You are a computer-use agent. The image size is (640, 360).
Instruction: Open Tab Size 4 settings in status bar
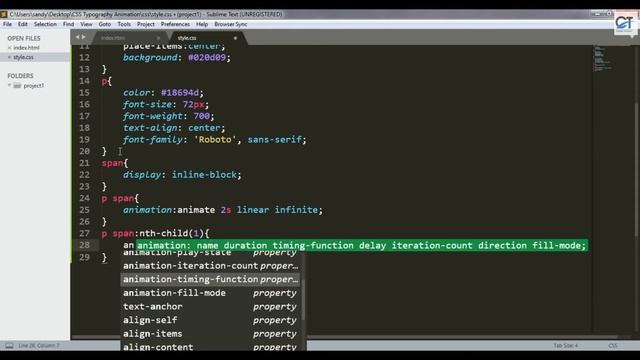(x=566, y=346)
